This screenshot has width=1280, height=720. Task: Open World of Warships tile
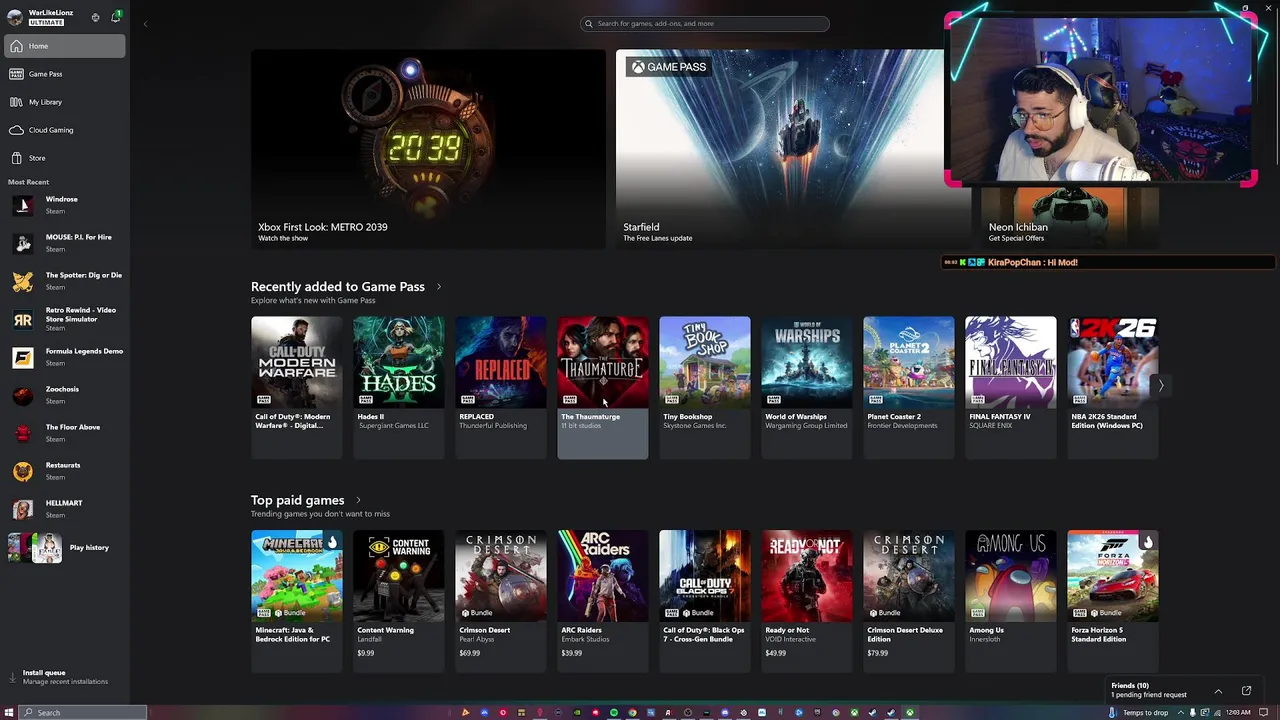[806, 388]
